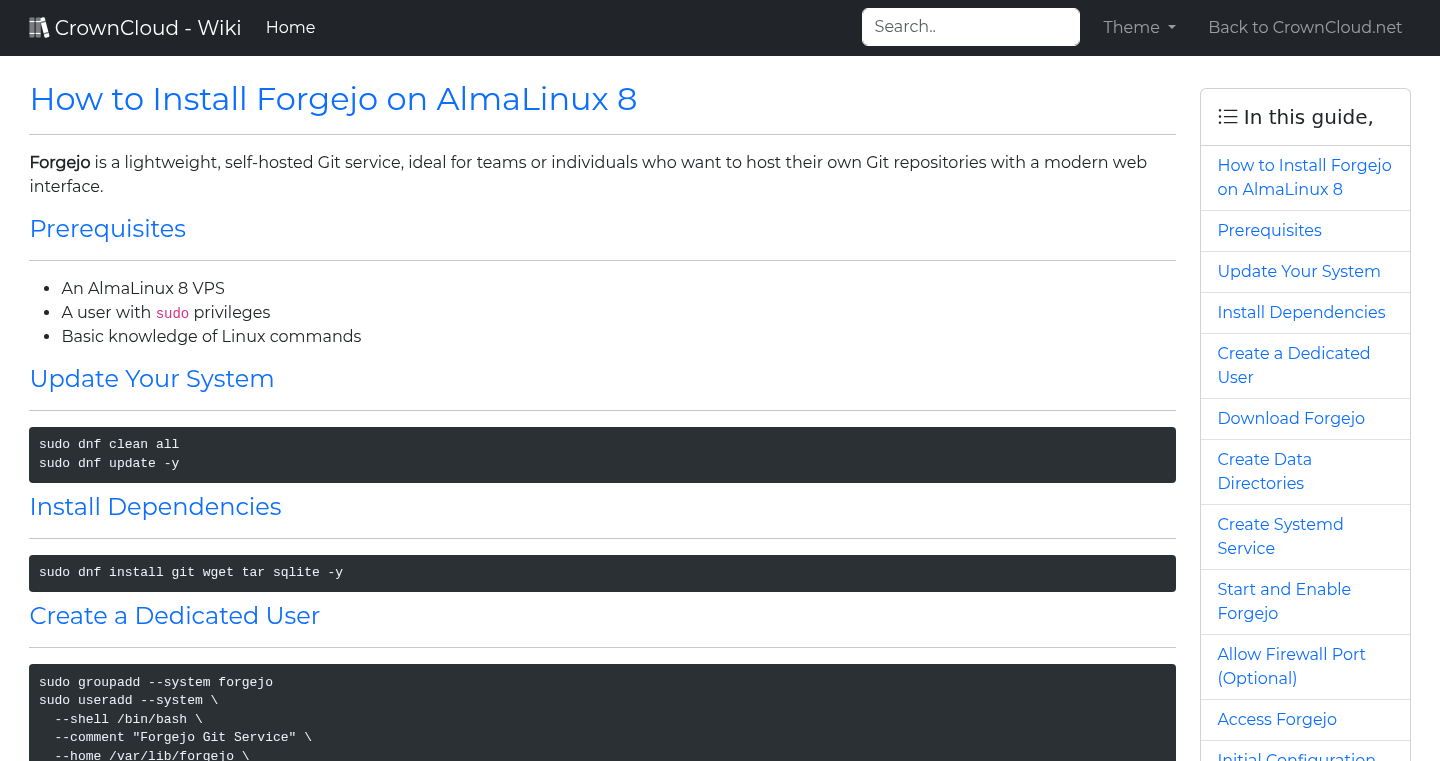Expand the Theme selector in the navbar
Image resolution: width=1440 pixels, height=761 pixels.
pos(1139,27)
